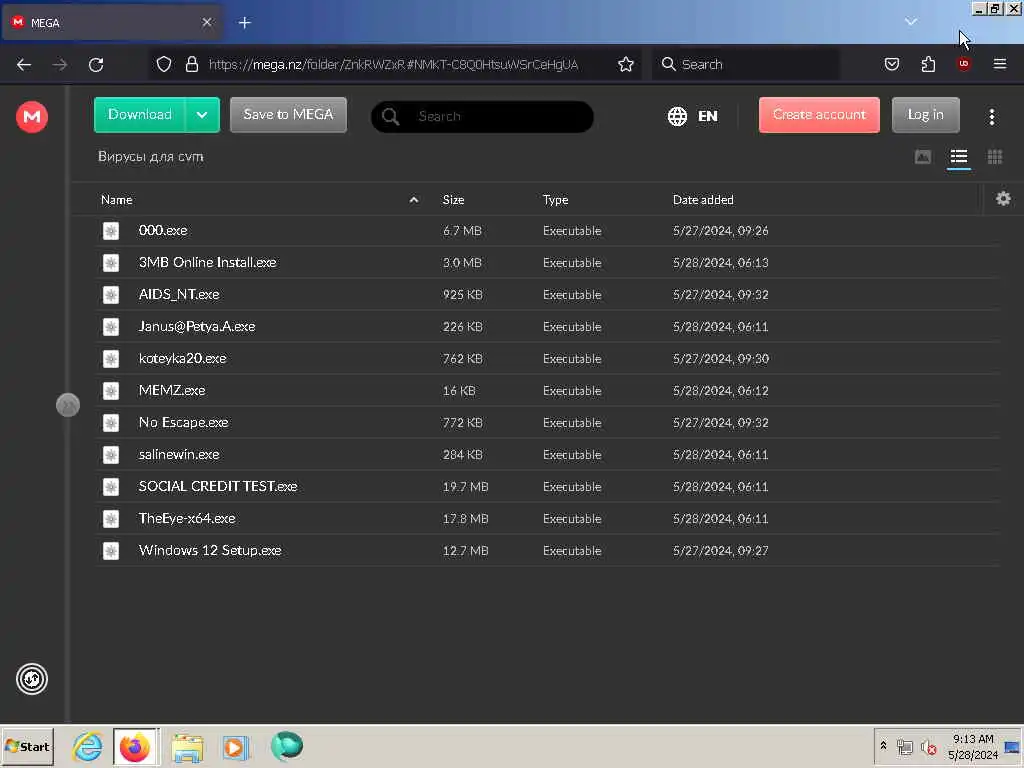Select Janus@Petya.A.exe file name
This screenshot has width=1024, height=768.
[197, 327]
